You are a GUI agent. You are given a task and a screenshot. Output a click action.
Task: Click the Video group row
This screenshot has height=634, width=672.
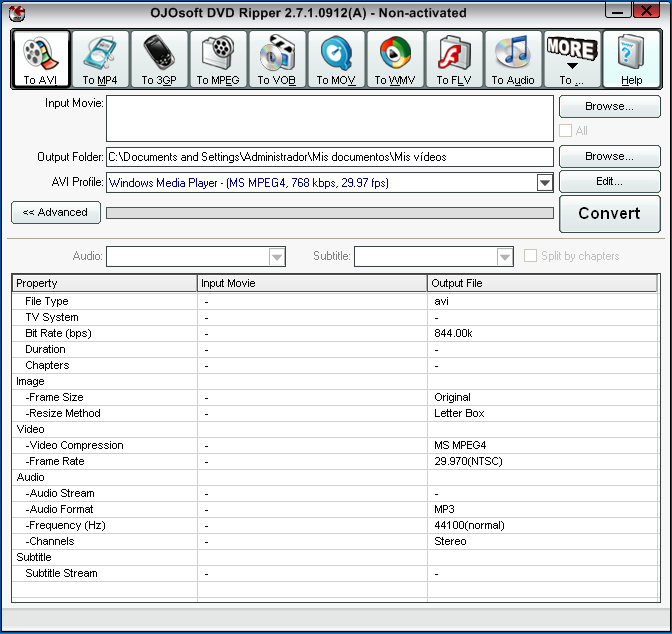point(335,430)
